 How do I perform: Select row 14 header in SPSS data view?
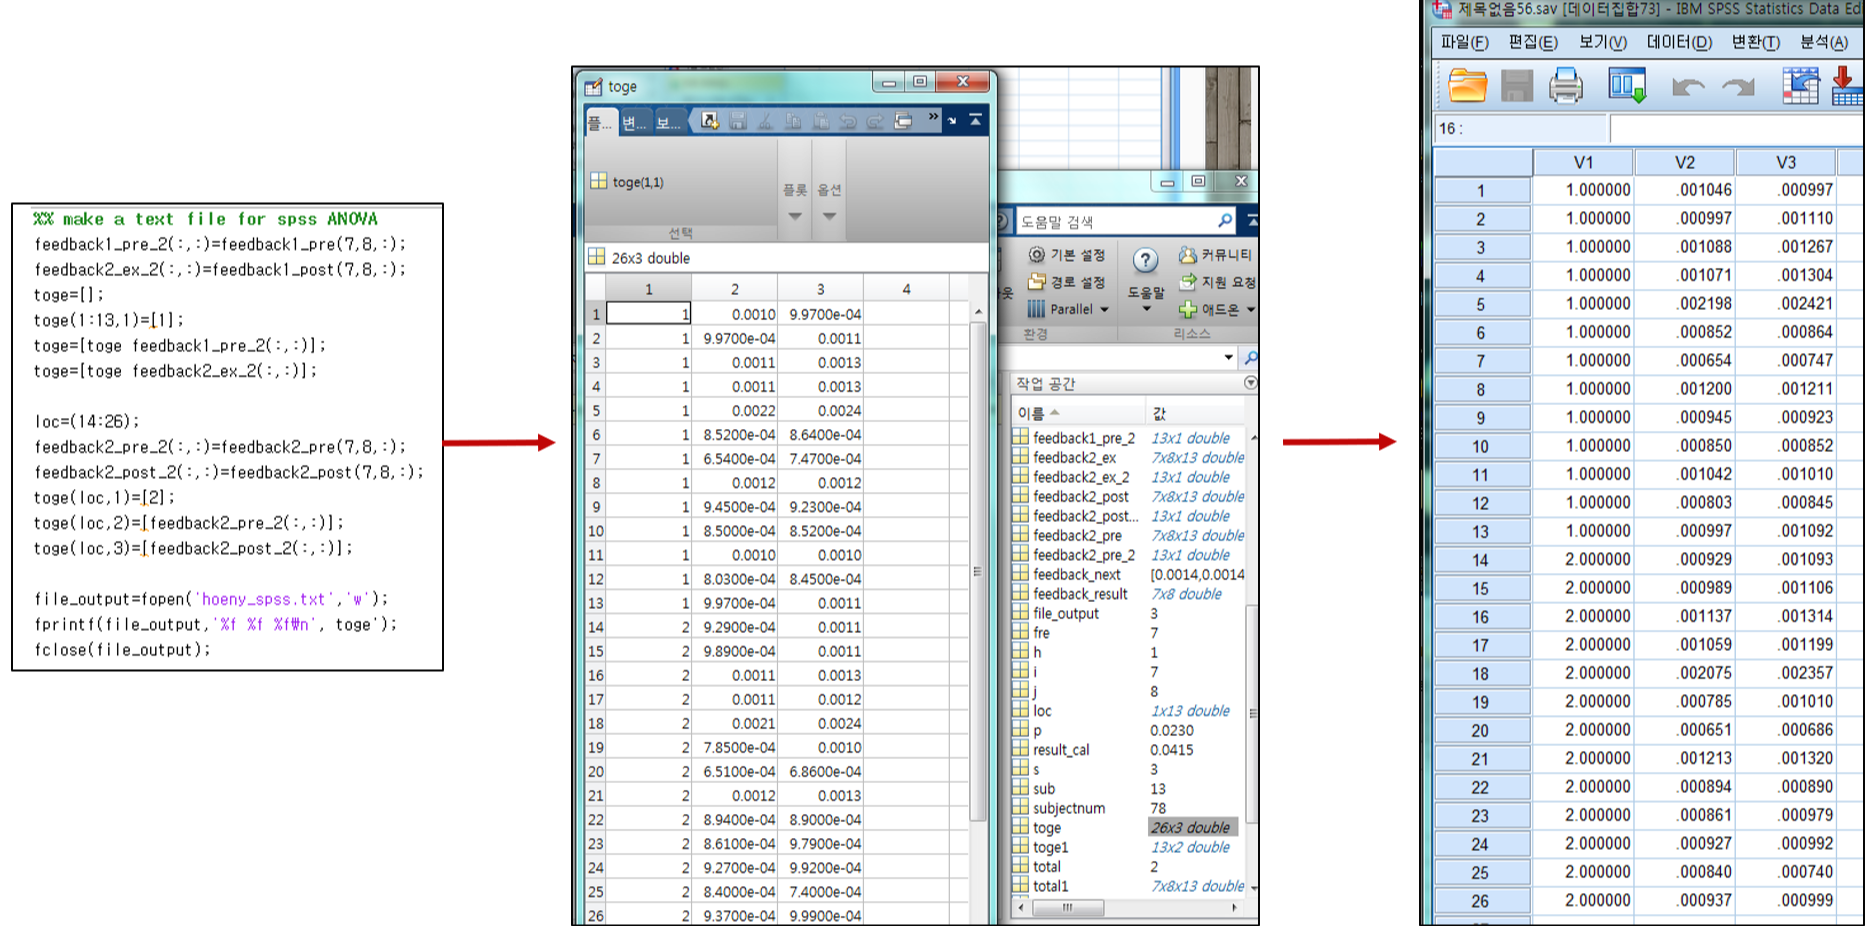click(1481, 560)
